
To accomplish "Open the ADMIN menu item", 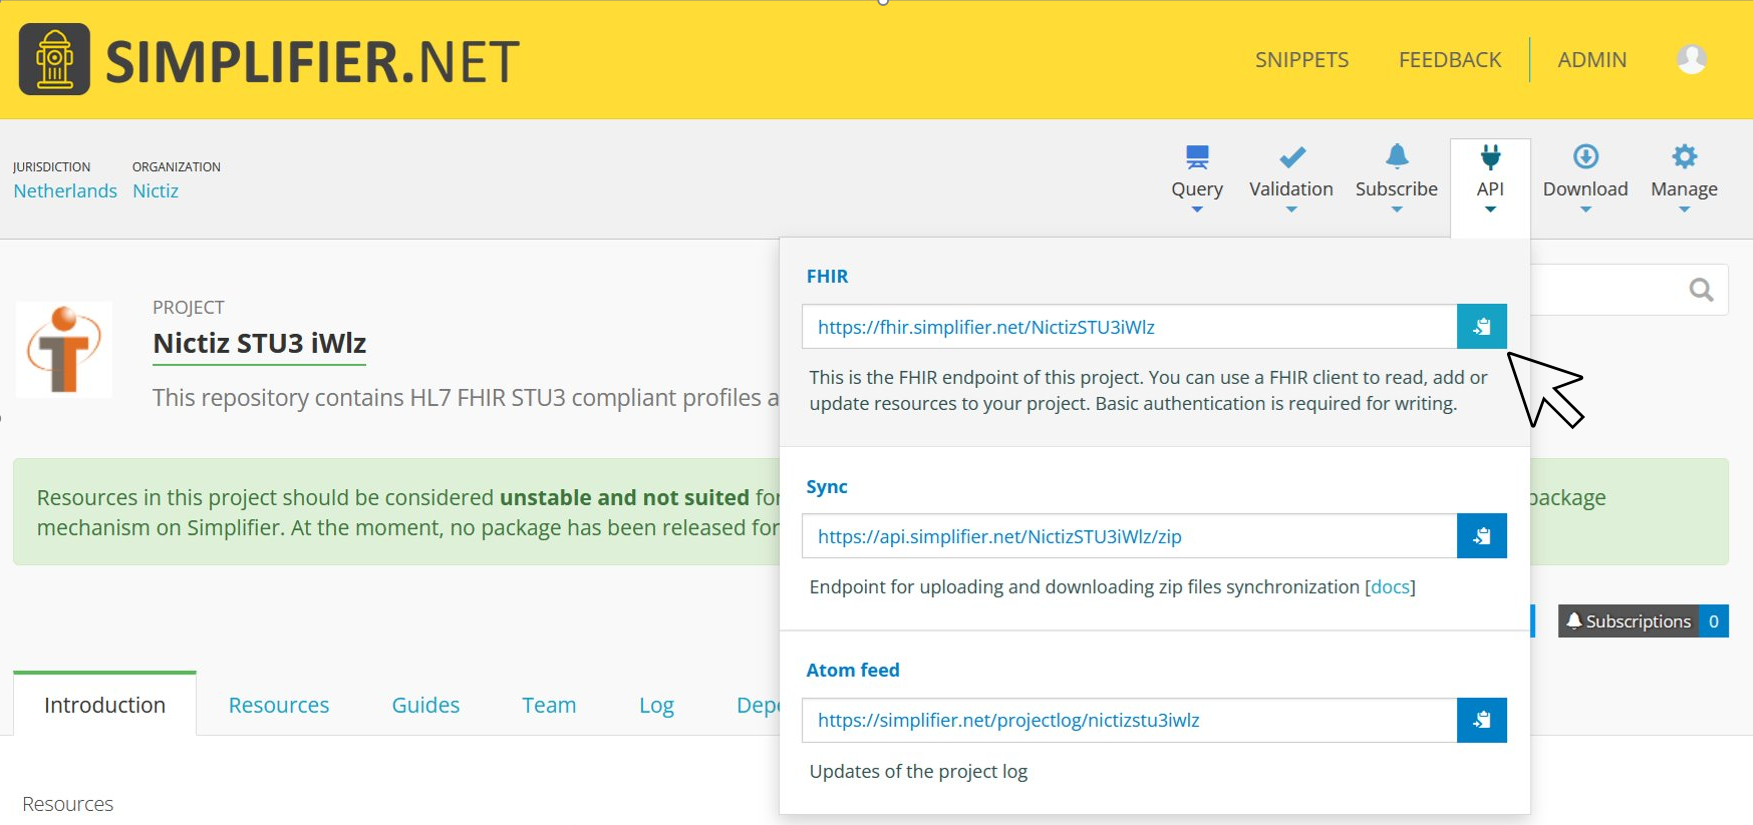I will pyautogui.click(x=1592, y=60).
